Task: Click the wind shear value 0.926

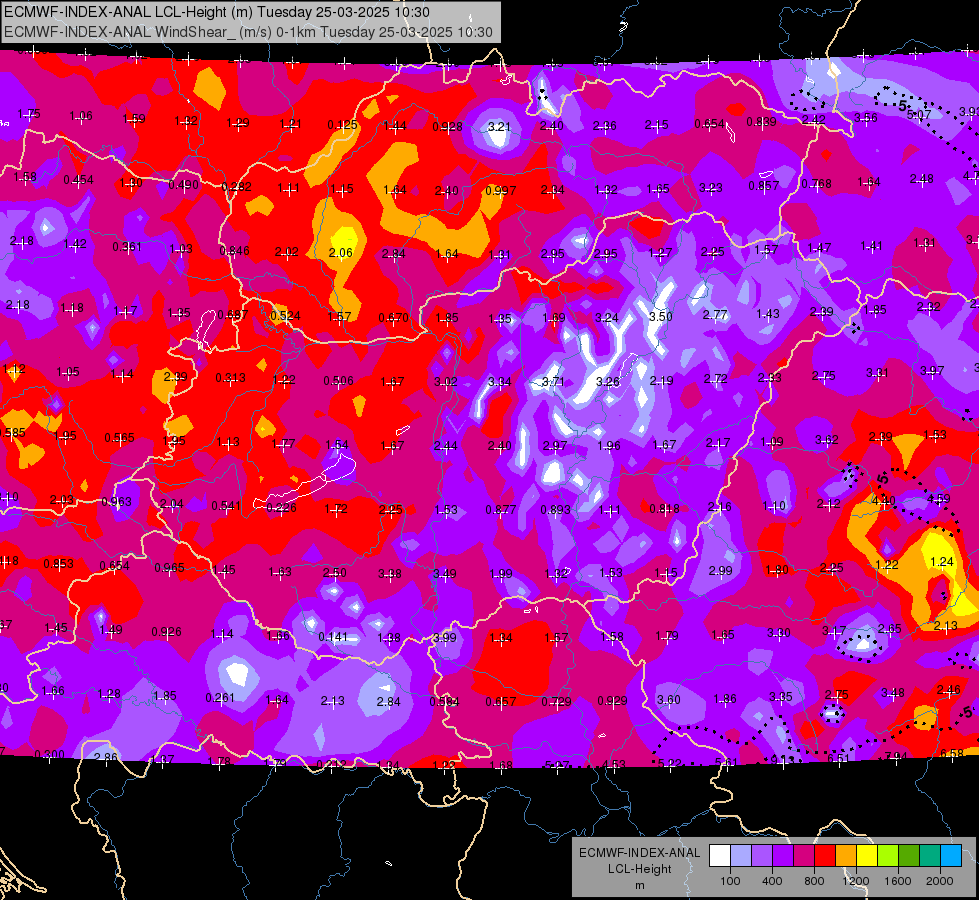Action: click(x=166, y=632)
